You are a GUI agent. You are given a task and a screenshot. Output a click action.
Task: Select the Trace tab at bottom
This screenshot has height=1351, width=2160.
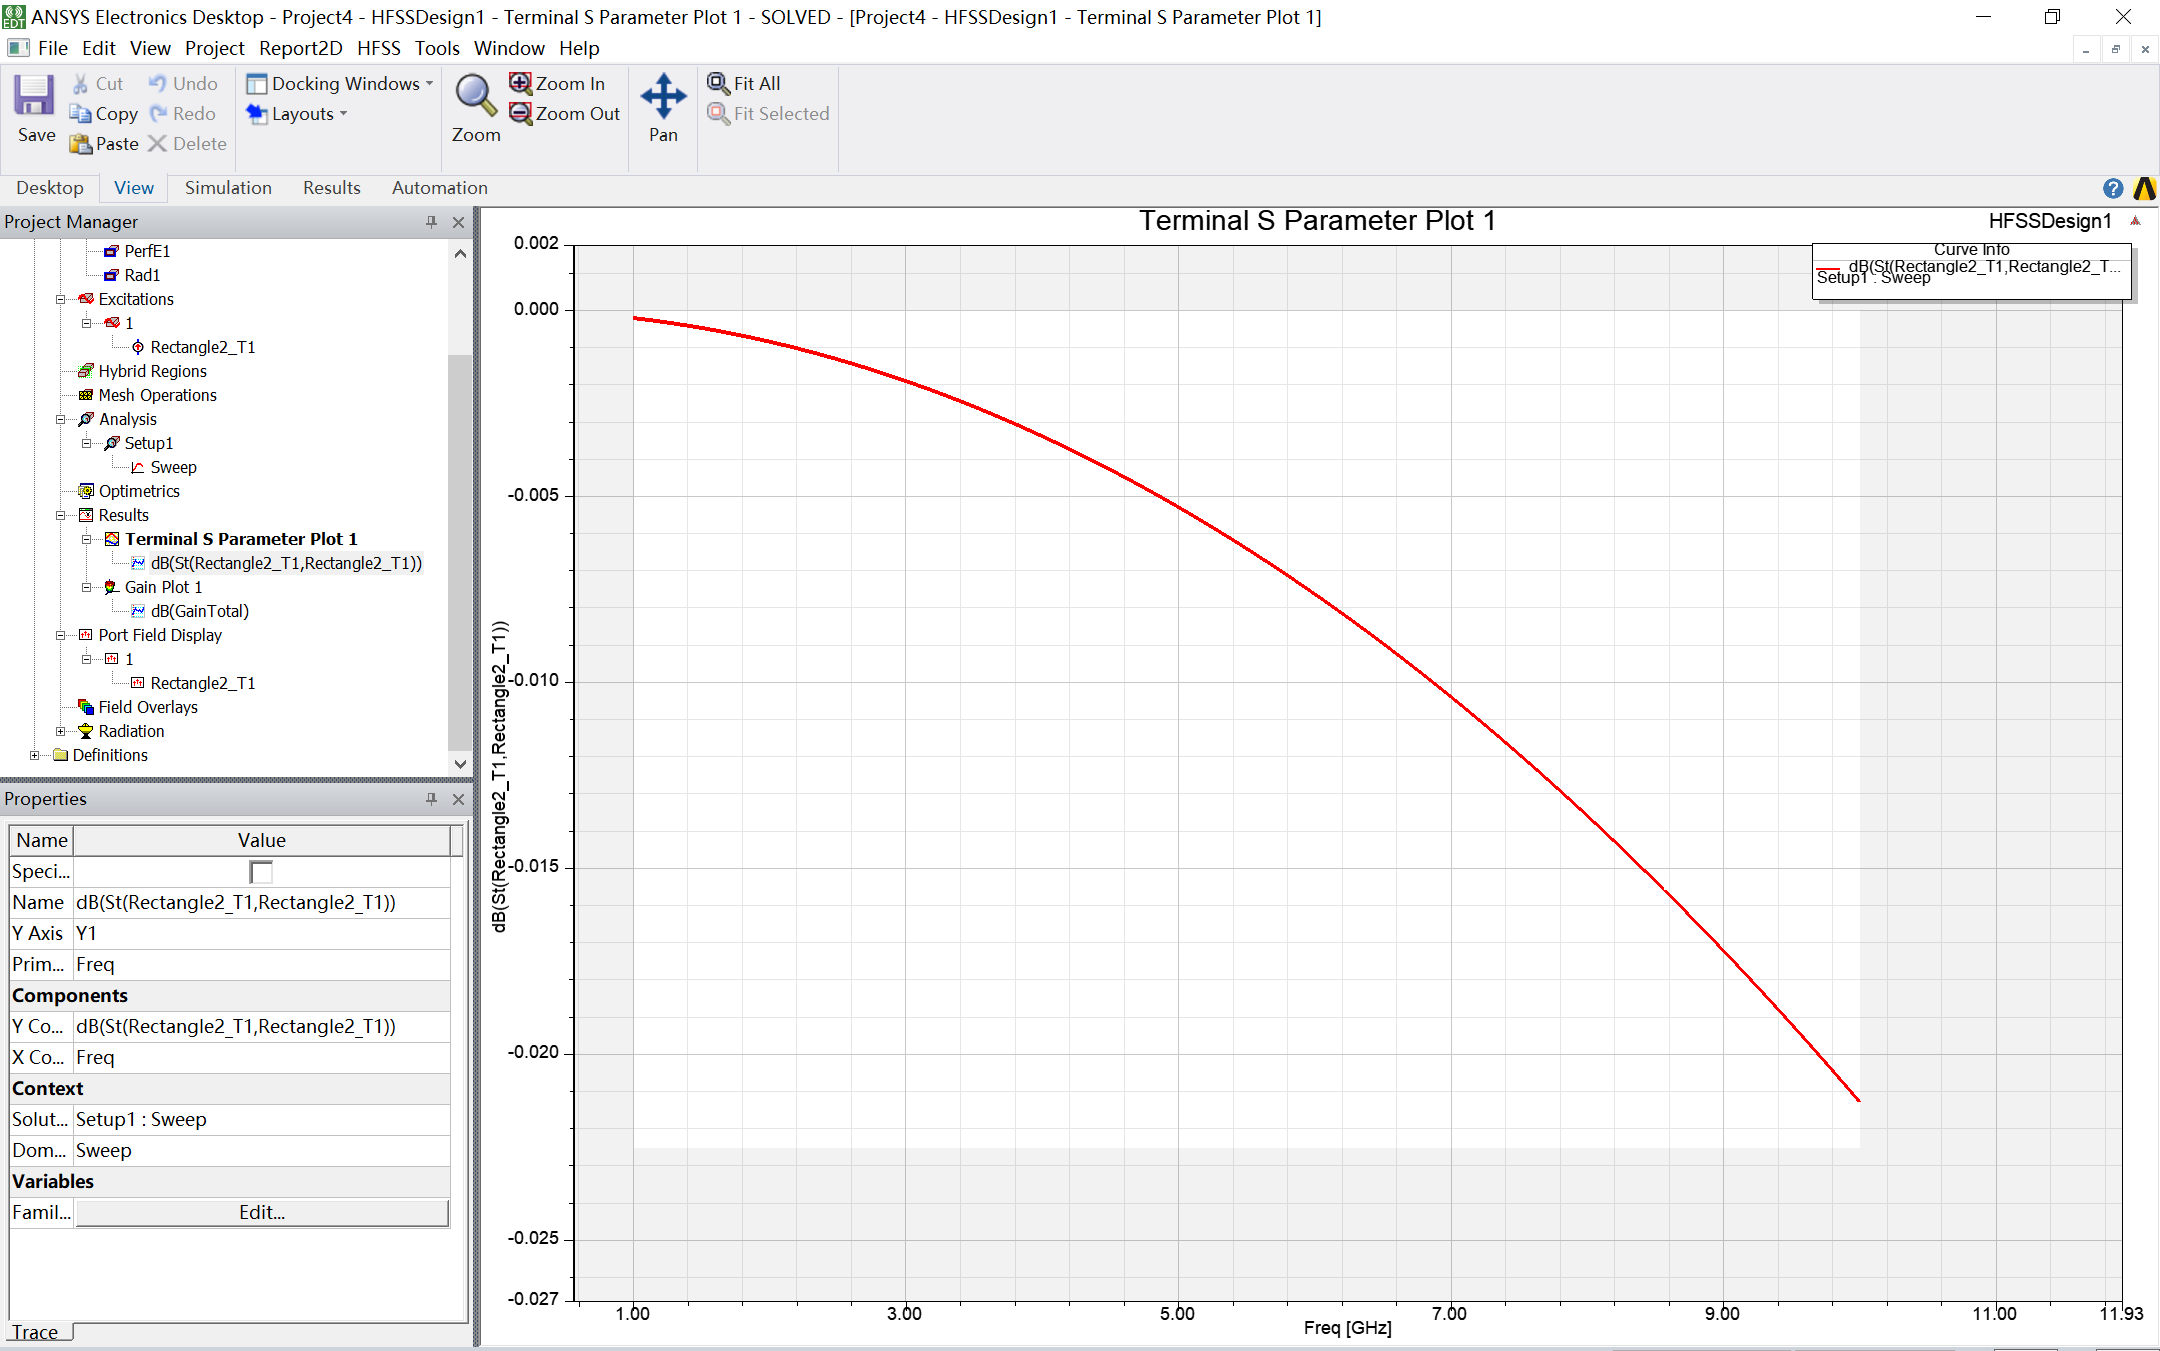[36, 1332]
